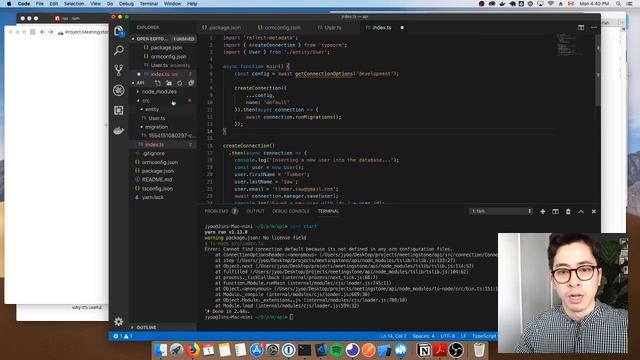
Task: Open the Source Control view
Action: [x=119, y=70]
